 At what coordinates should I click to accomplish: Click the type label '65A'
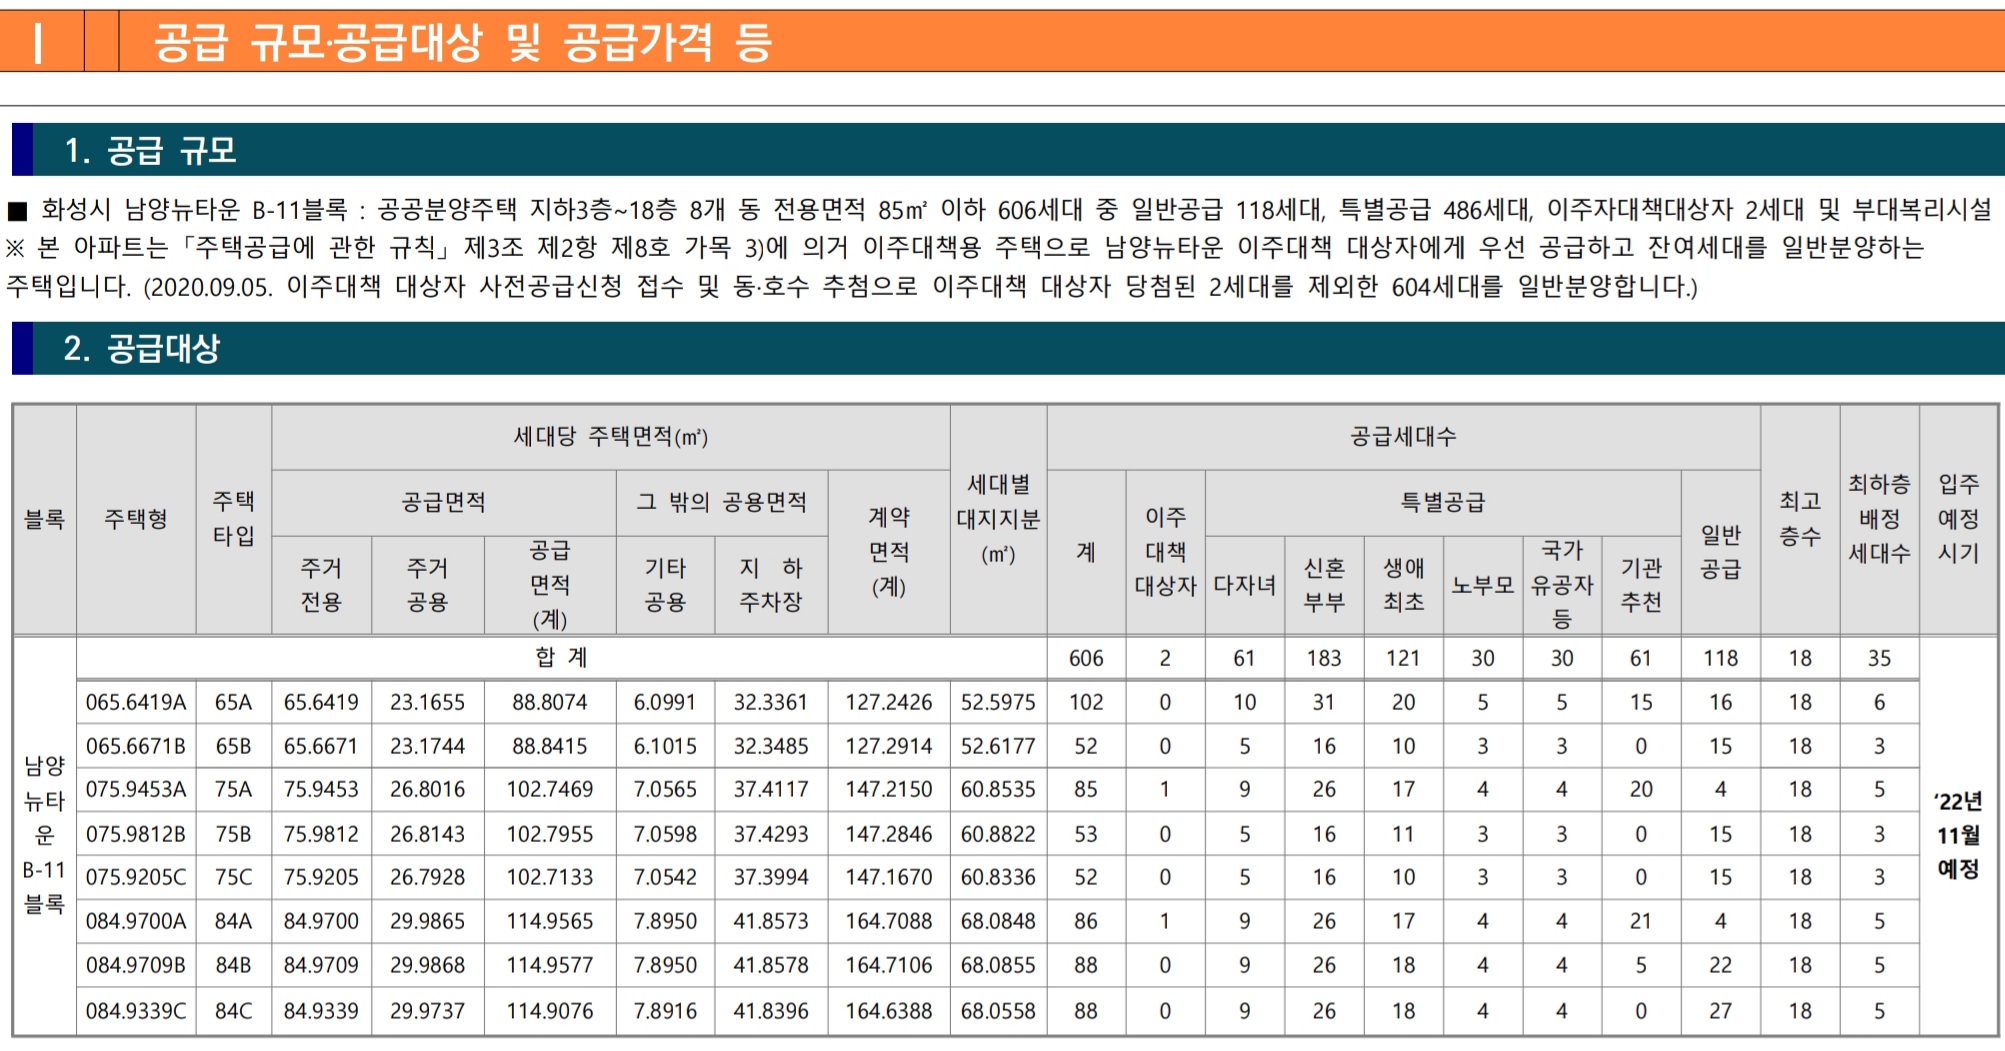click(234, 703)
